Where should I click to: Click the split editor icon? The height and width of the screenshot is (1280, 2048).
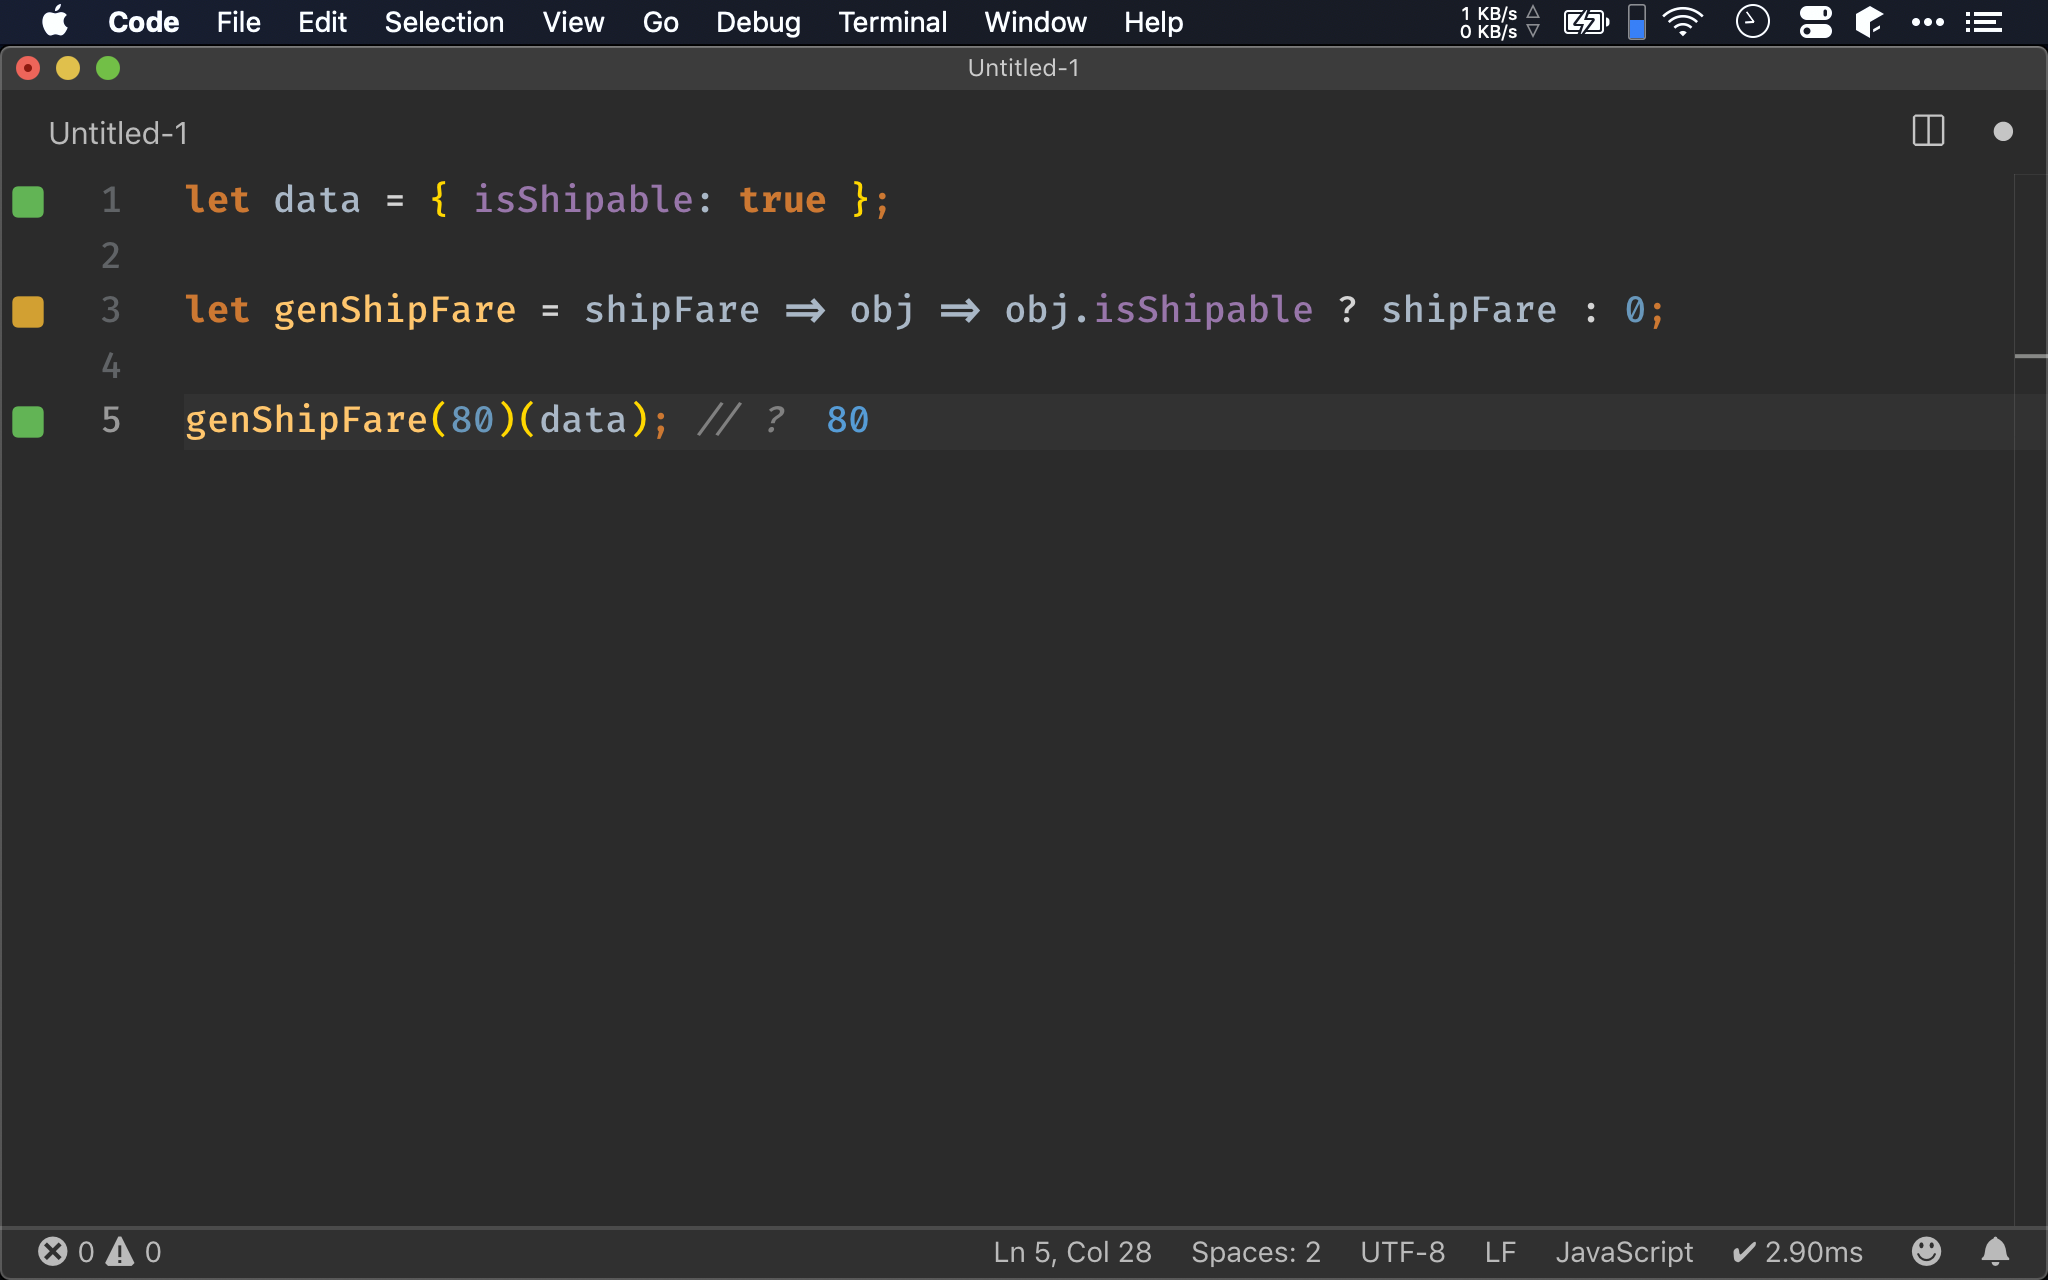(x=1928, y=131)
